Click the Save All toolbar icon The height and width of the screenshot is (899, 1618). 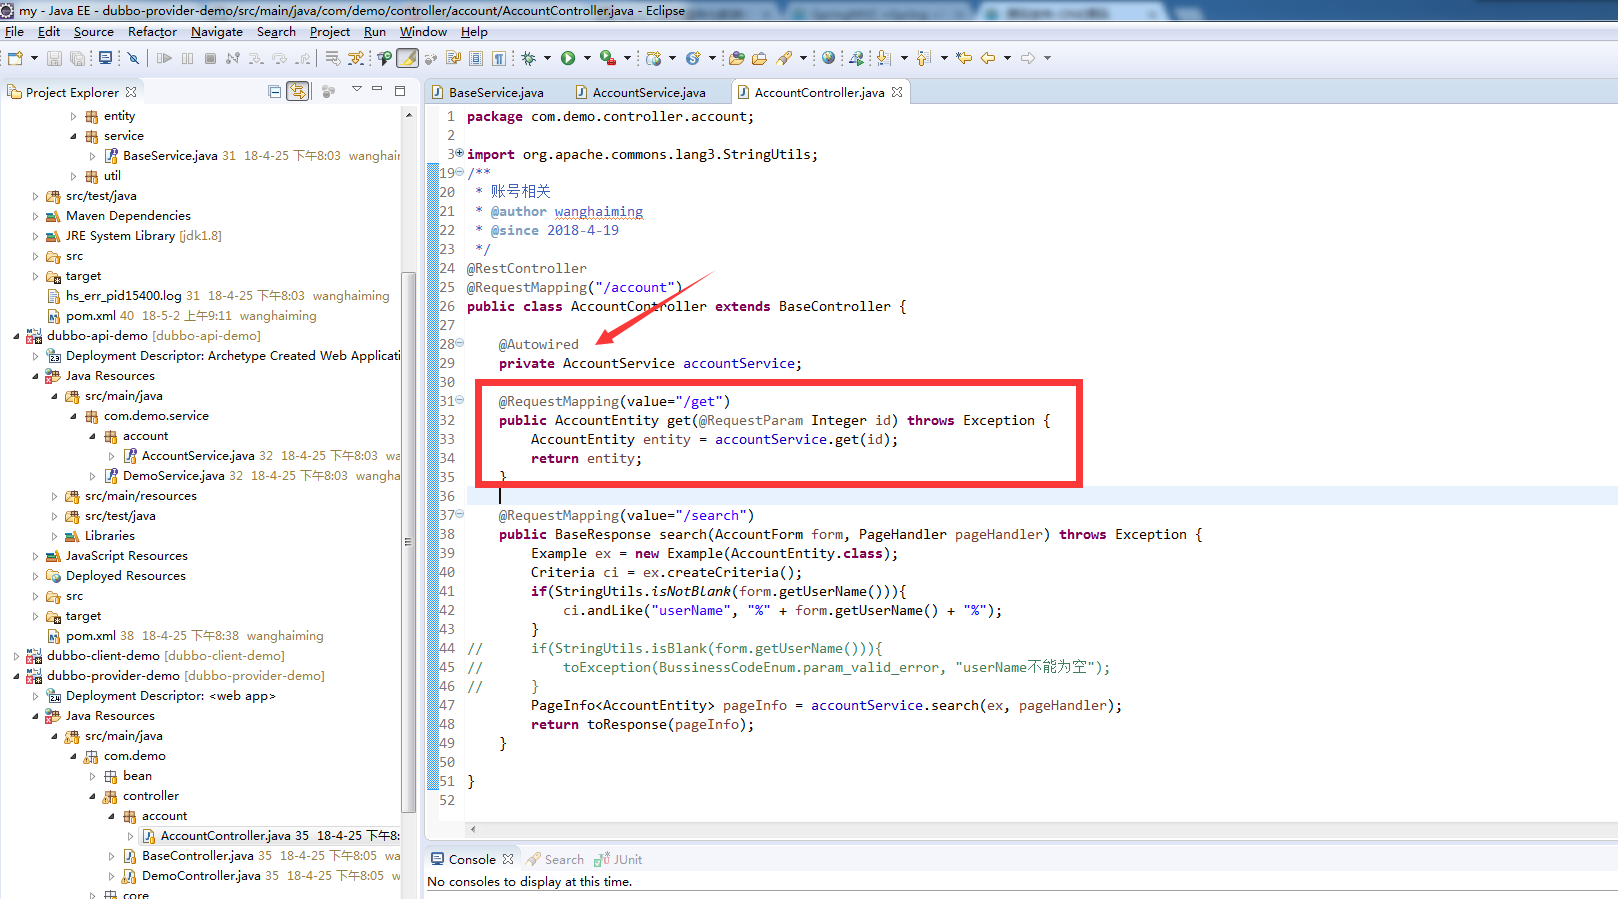[77, 58]
